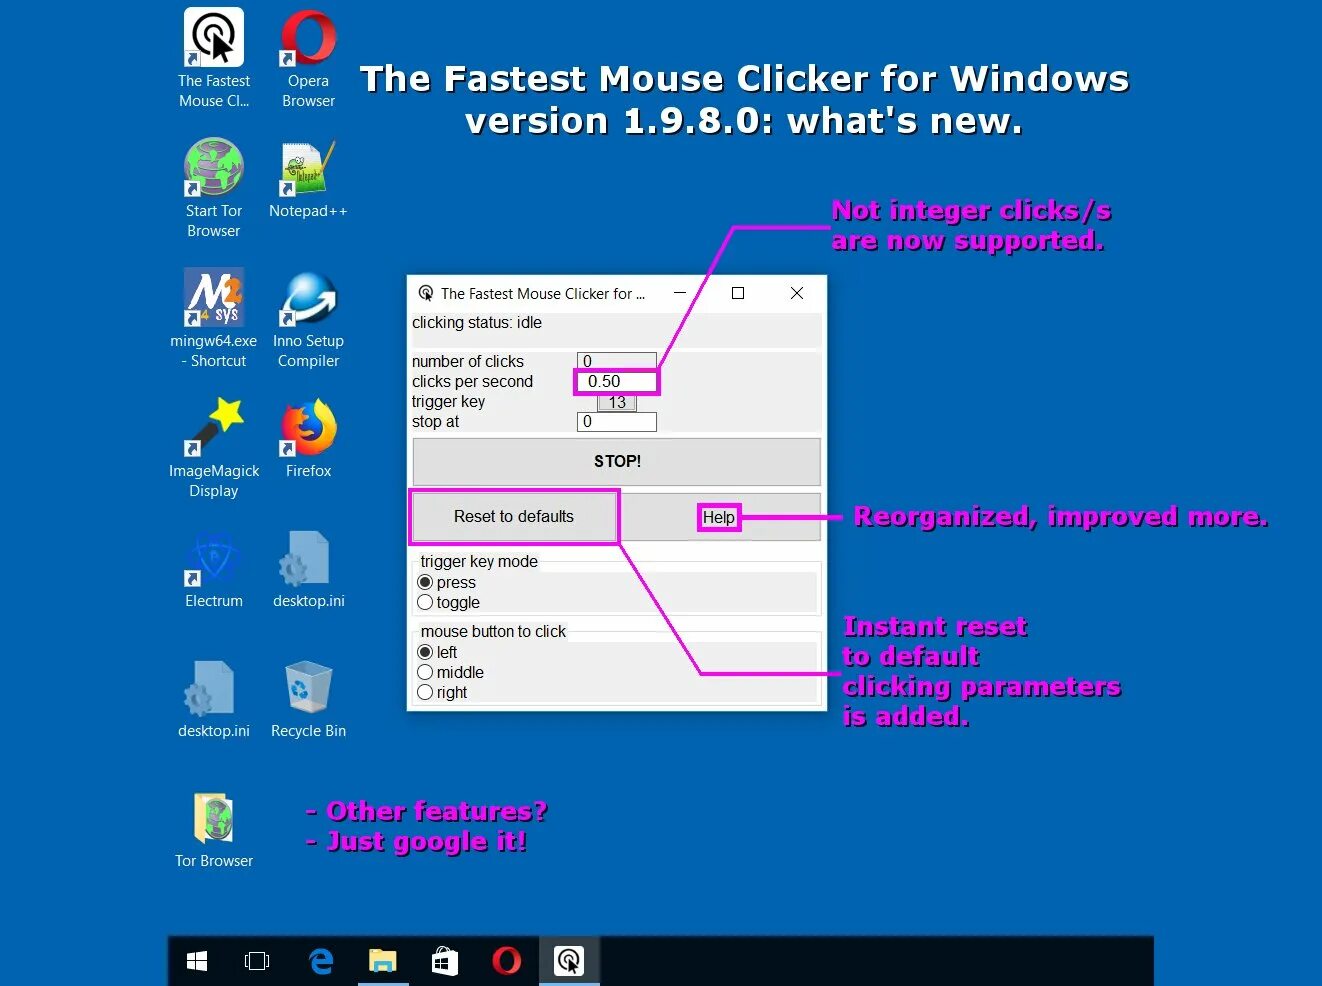
Task: Maximize the Mouse Clicker window
Action: [x=738, y=293]
